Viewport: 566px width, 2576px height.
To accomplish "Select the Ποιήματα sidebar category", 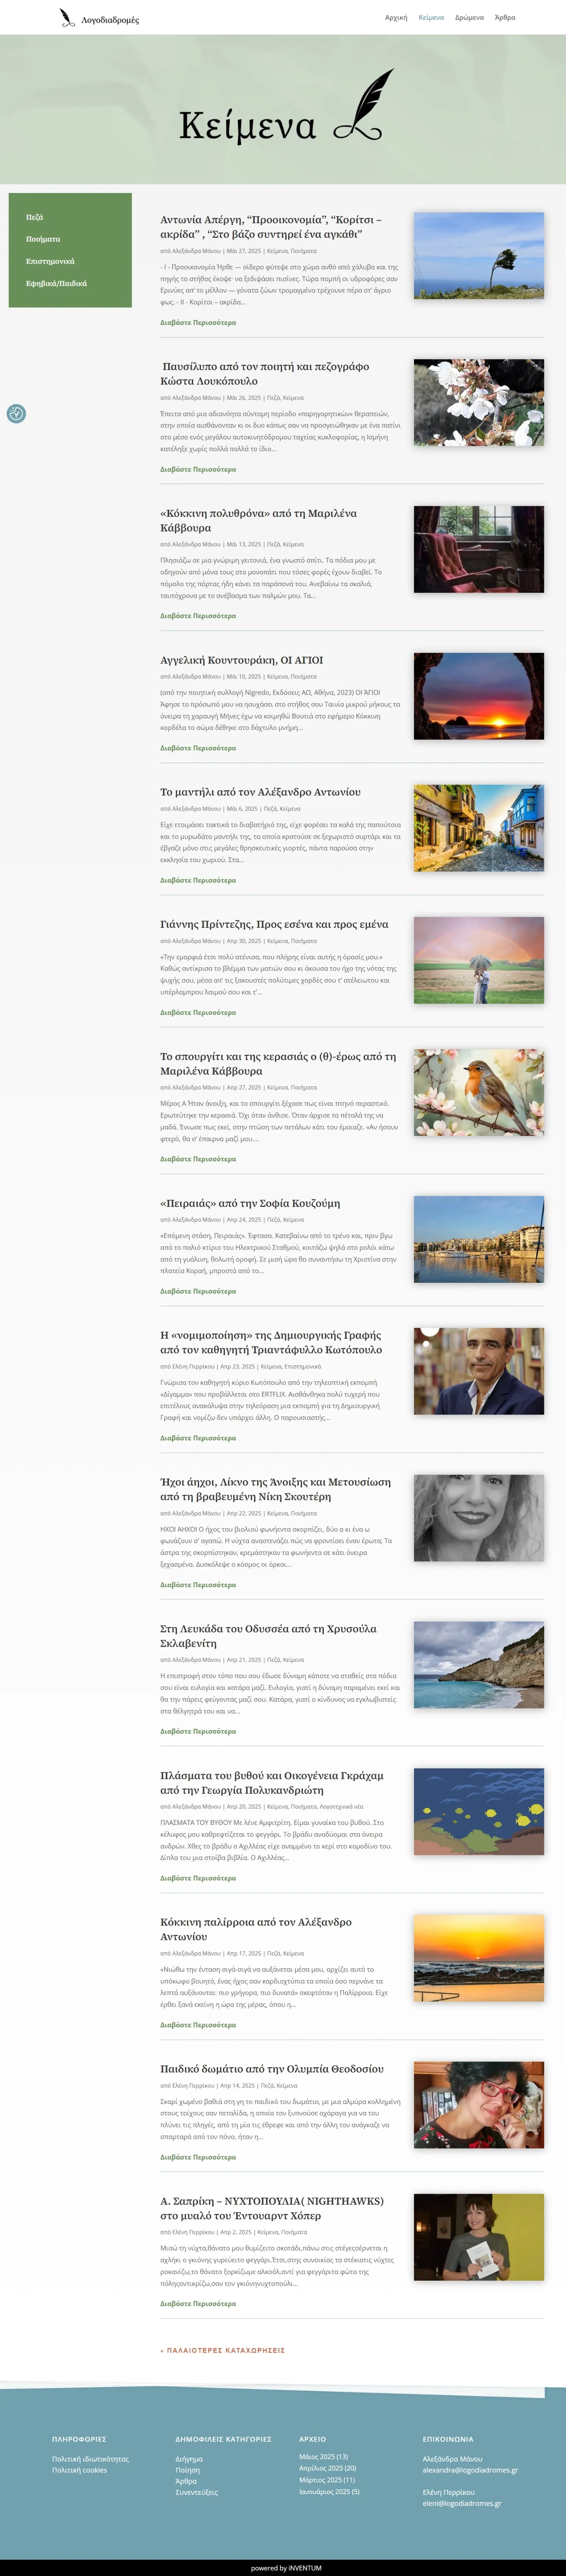I will (x=43, y=239).
